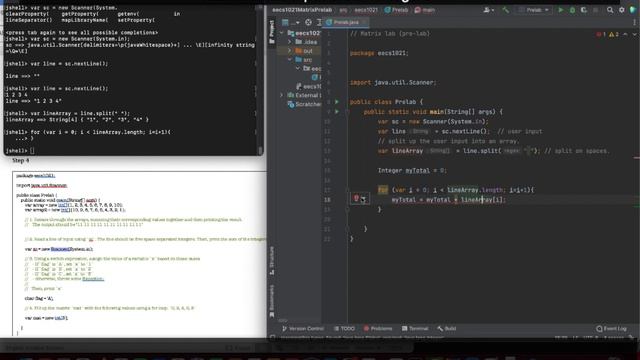The image size is (640, 360).
Task: Click the main method breadcrumb
Action: pos(425,10)
